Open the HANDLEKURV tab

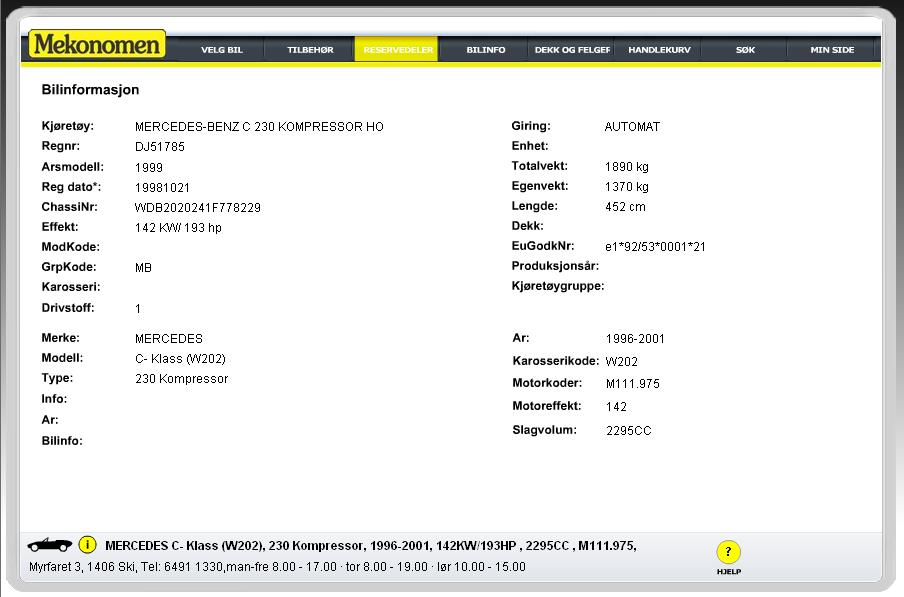659,50
